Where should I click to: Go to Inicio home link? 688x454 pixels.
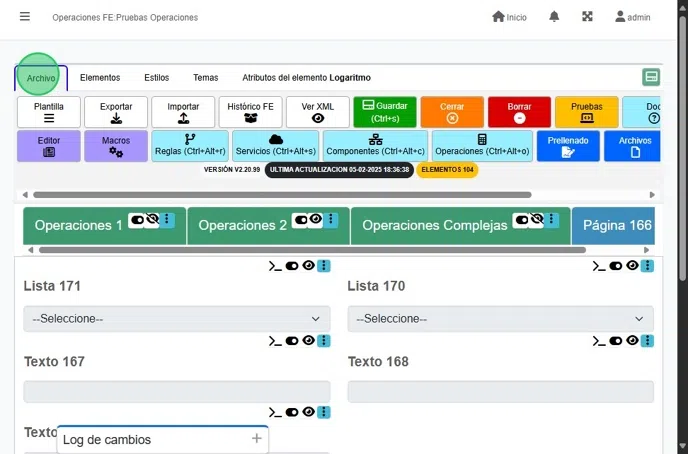tap(509, 17)
